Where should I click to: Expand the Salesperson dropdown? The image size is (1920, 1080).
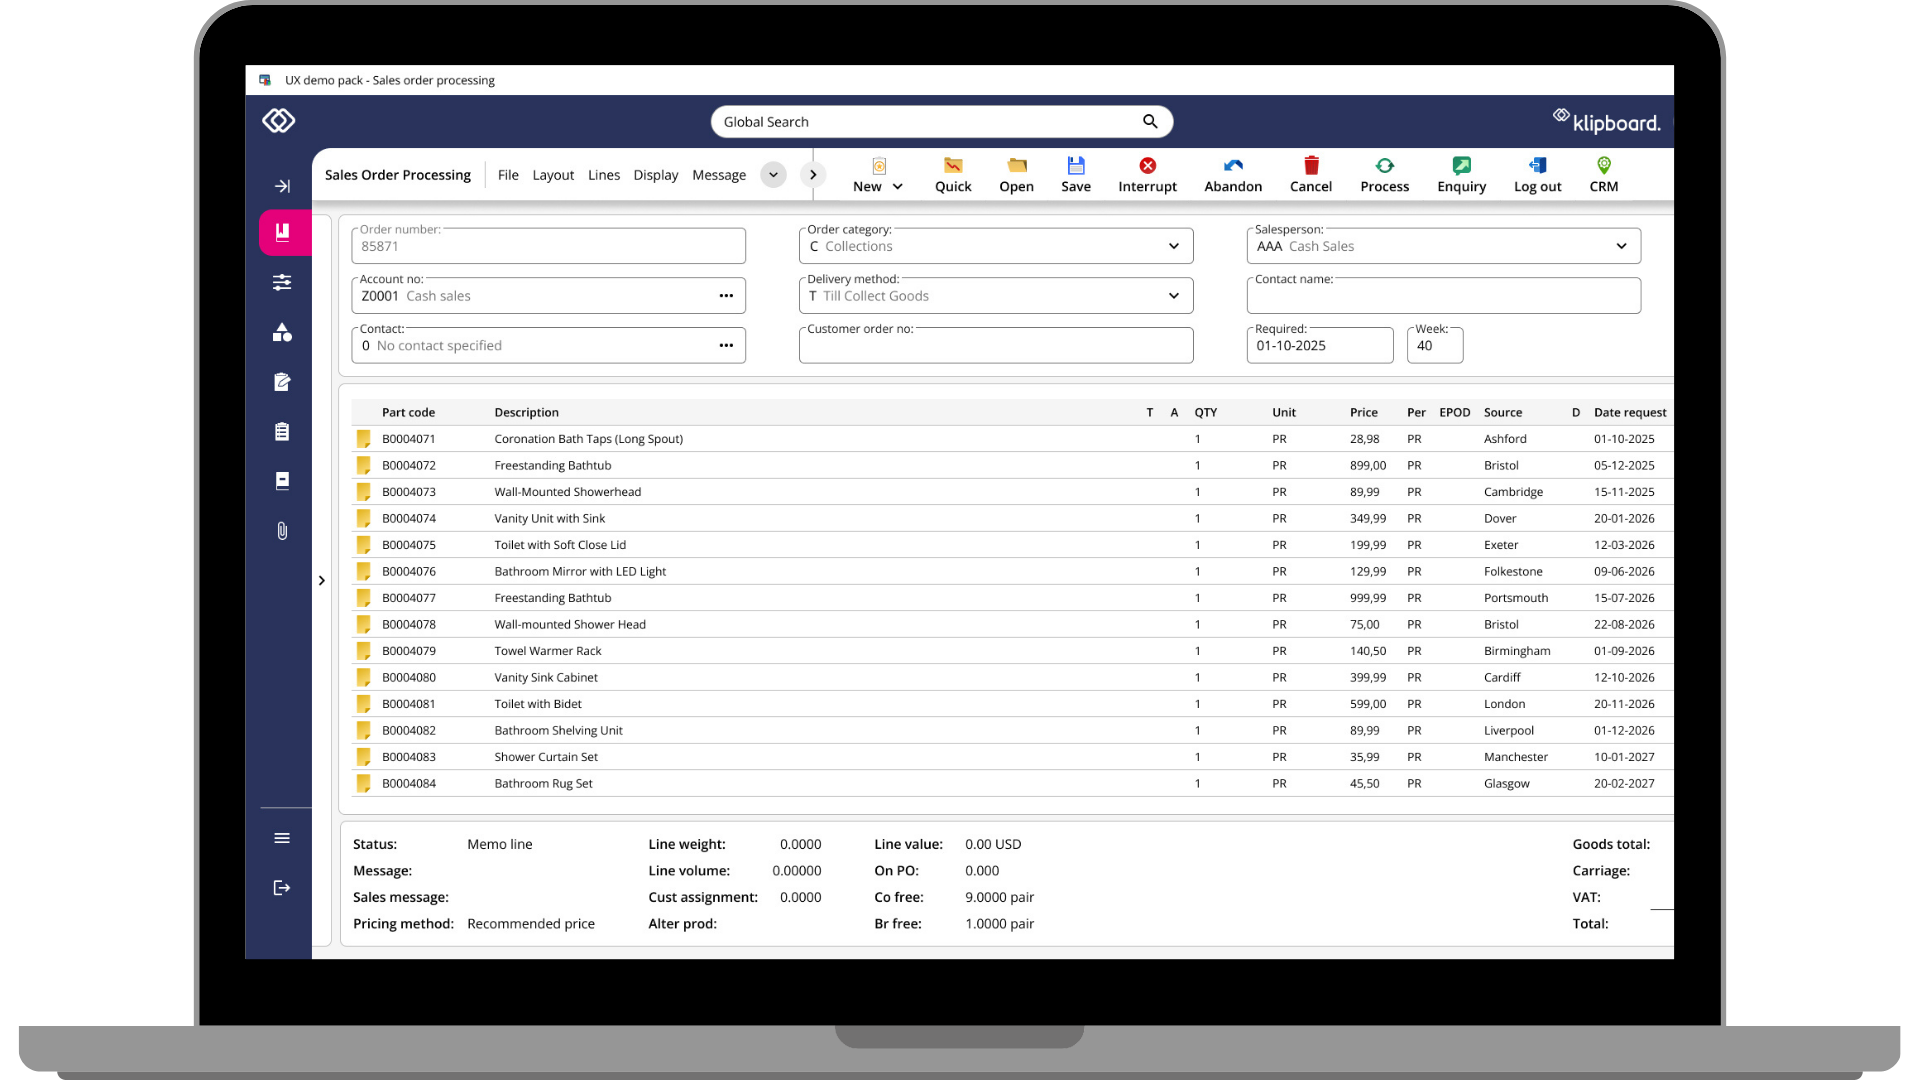[1620, 247]
